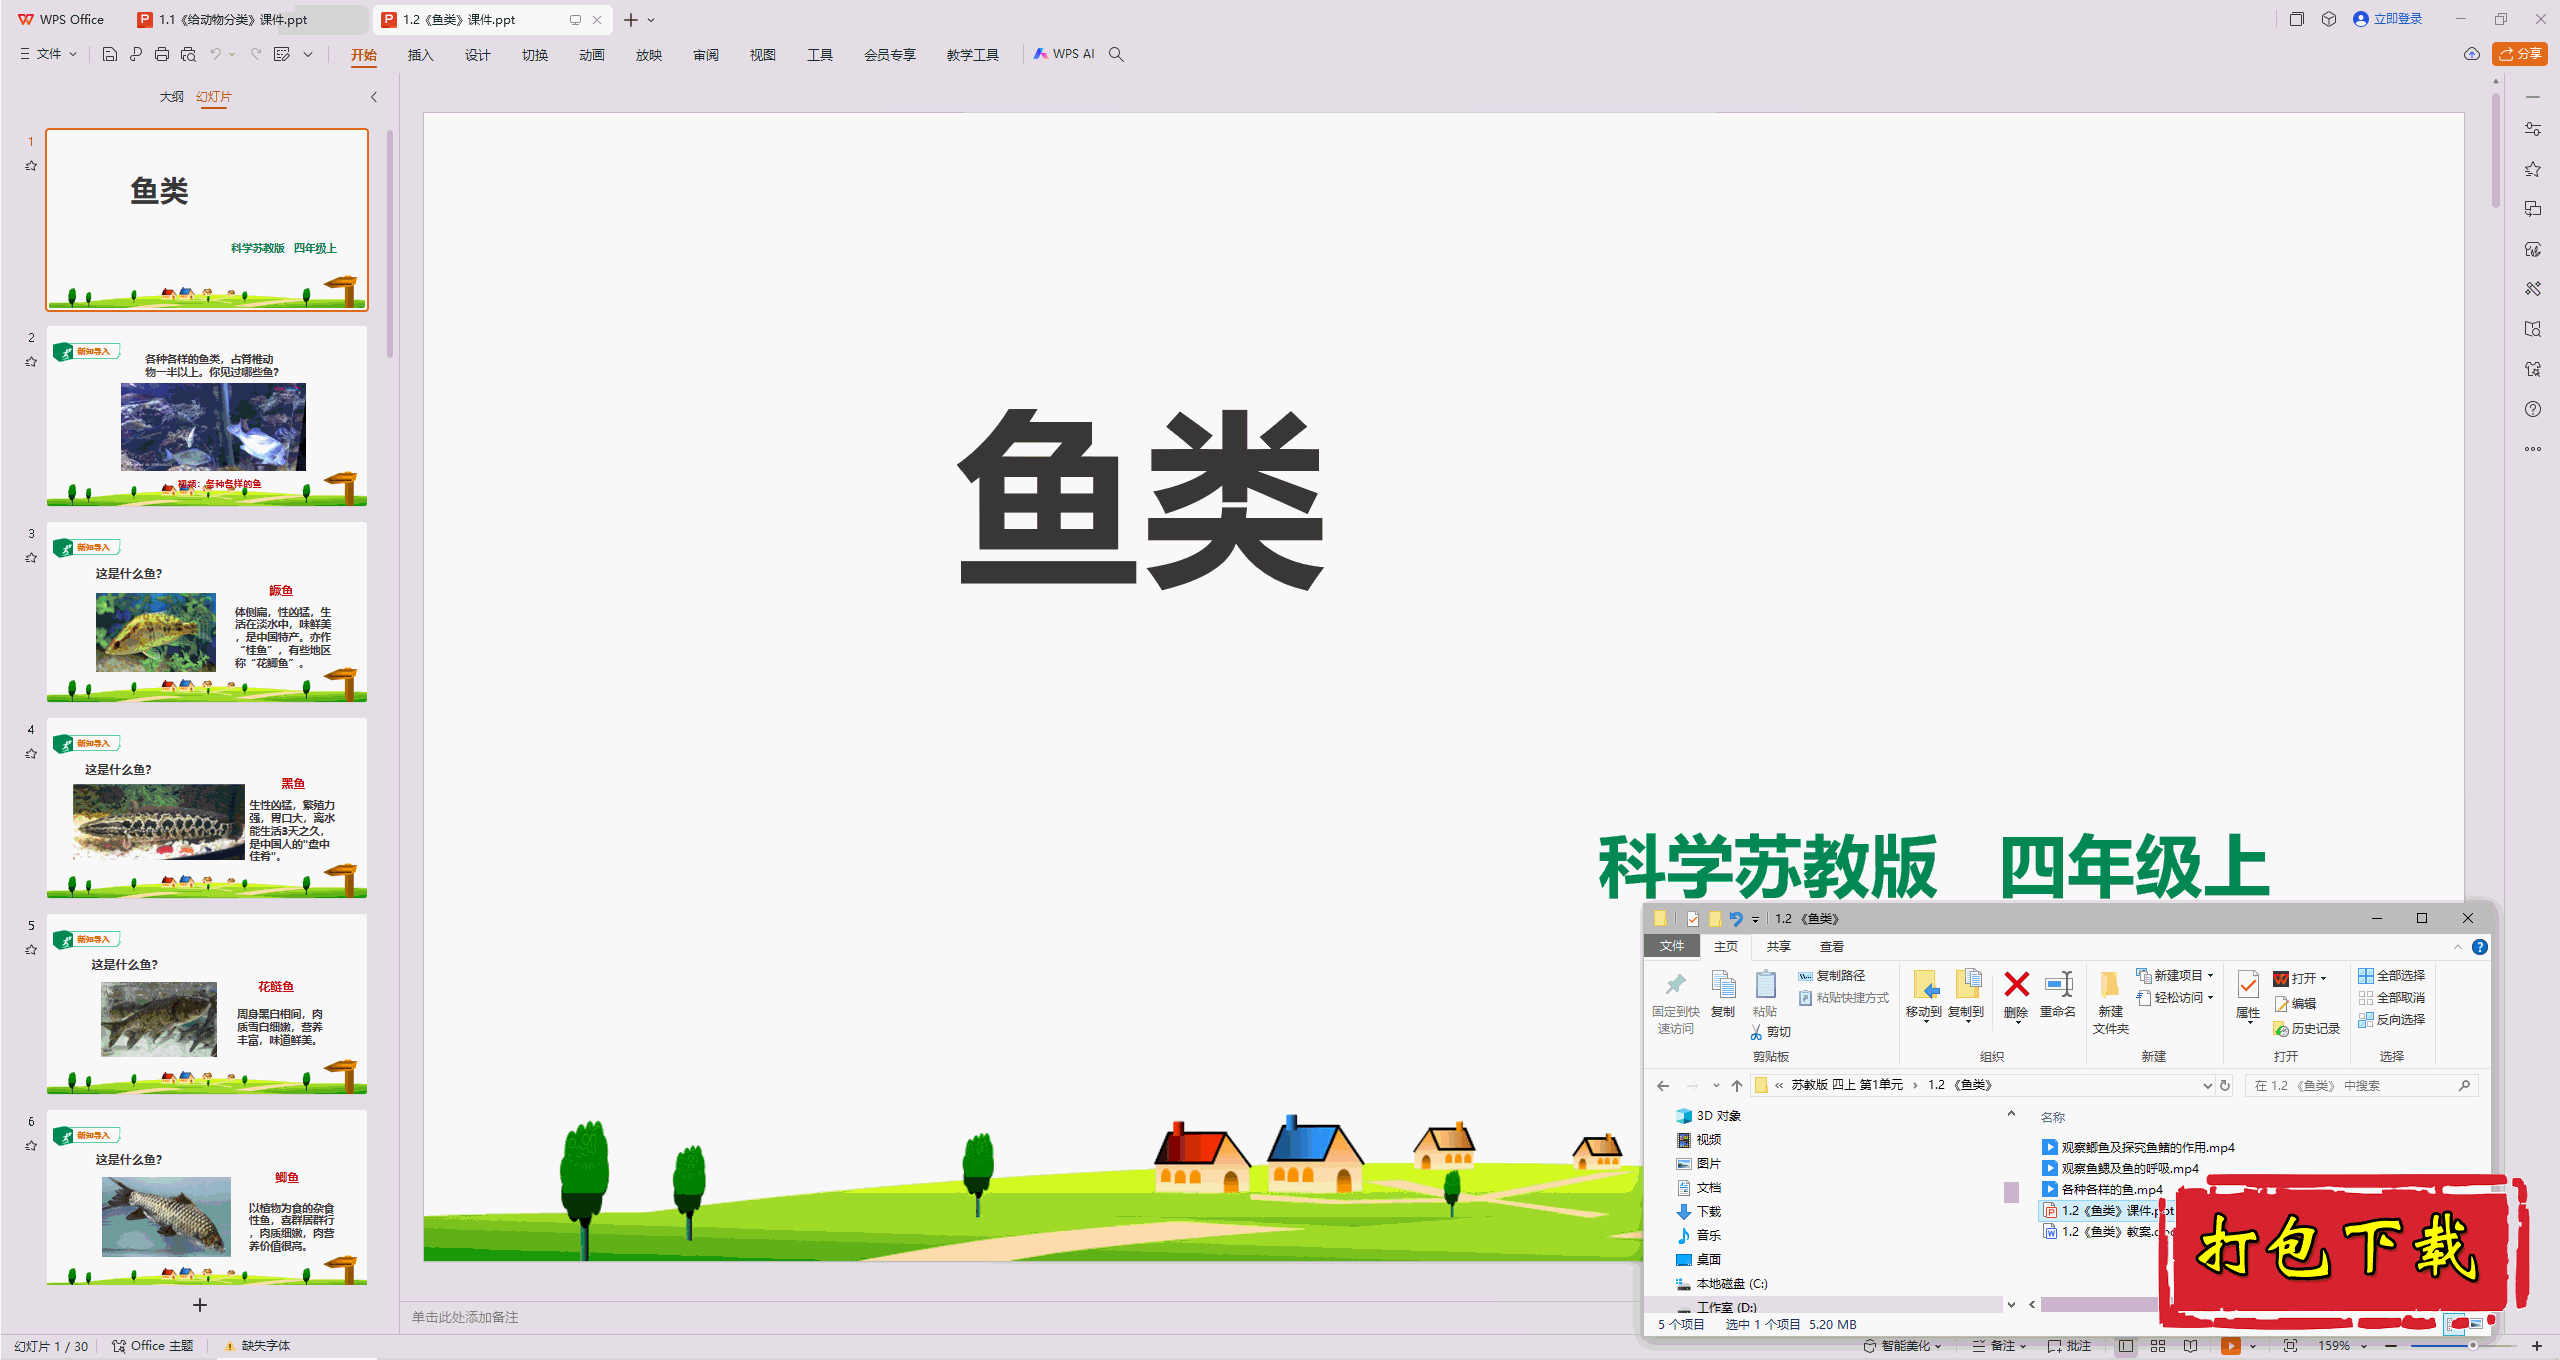Click the star marker under slide 3 number

tap(31, 558)
